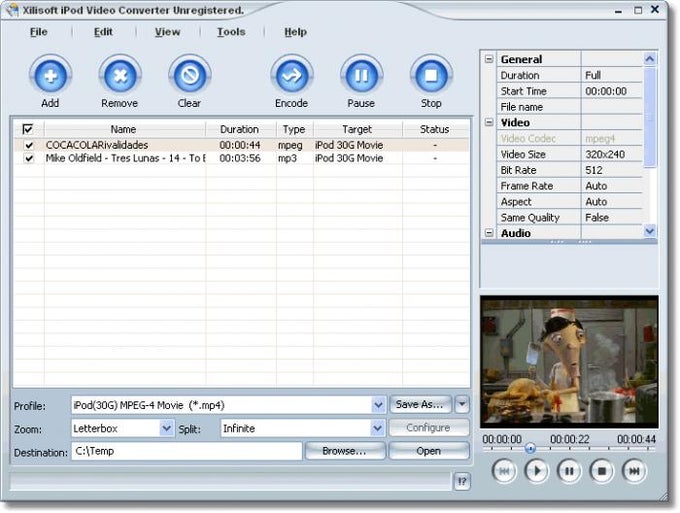Image resolution: width=680 pixels, height=513 pixels.
Task: Click the video preview thumbnail
Action: (569, 362)
